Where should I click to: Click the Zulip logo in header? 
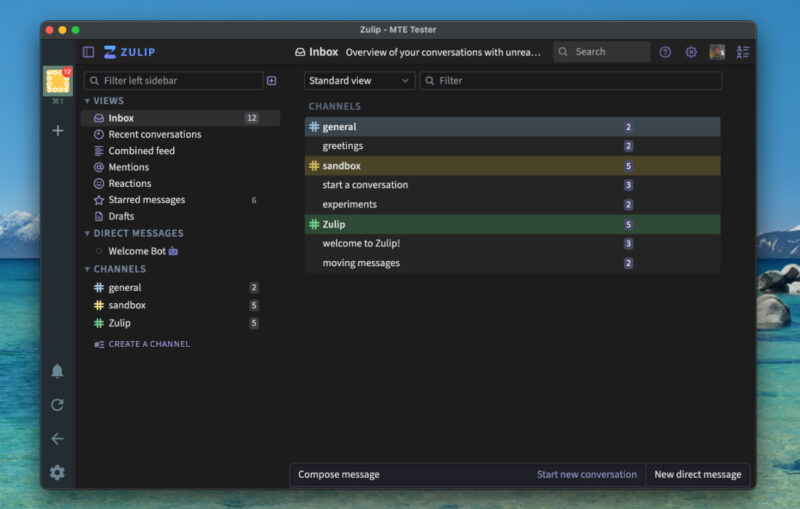pyautogui.click(x=130, y=52)
